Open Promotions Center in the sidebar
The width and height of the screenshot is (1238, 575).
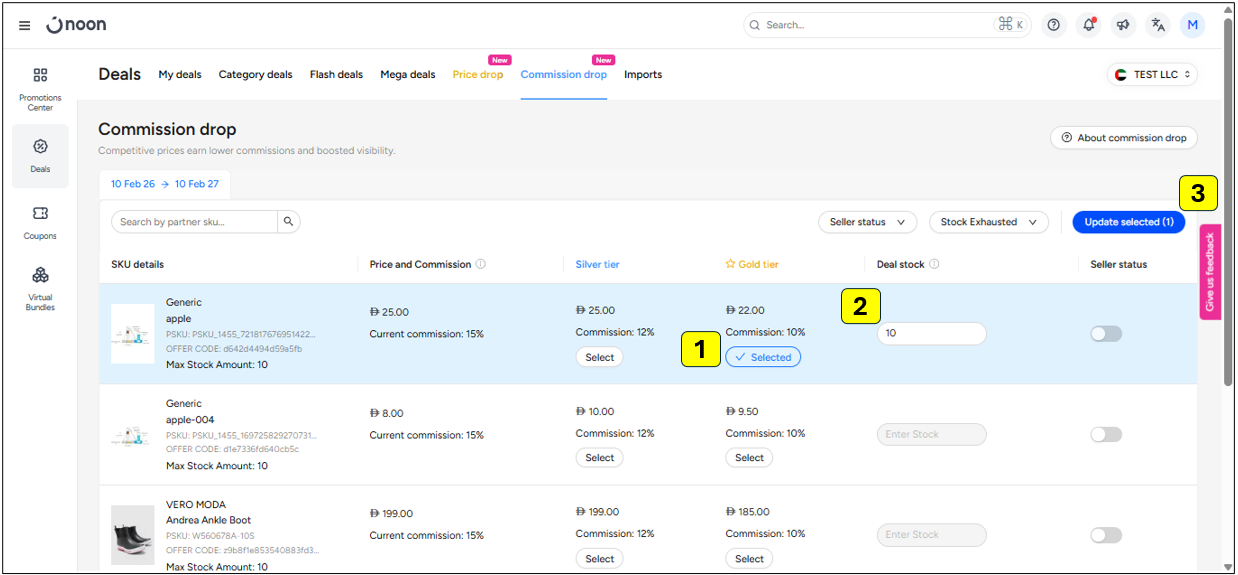(40, 87)
